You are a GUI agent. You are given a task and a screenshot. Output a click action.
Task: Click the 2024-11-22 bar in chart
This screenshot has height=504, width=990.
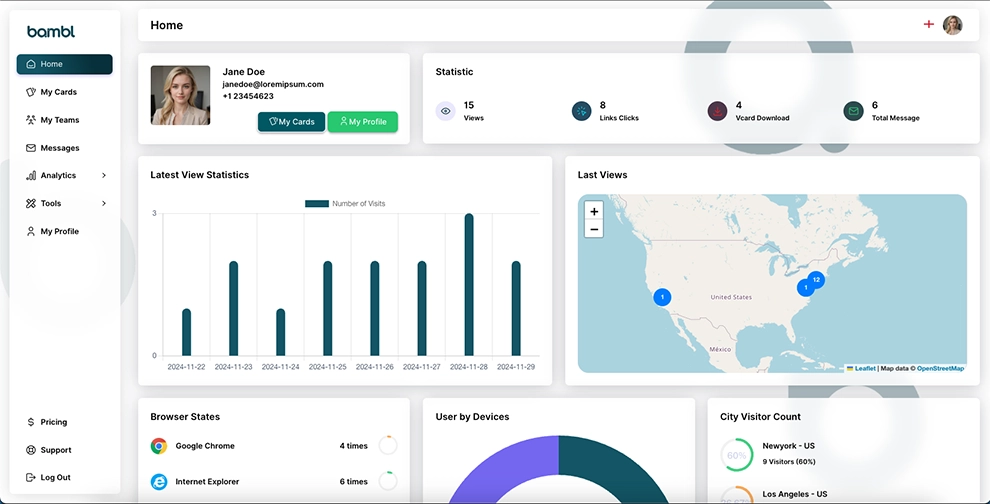(x=186, y=332)
